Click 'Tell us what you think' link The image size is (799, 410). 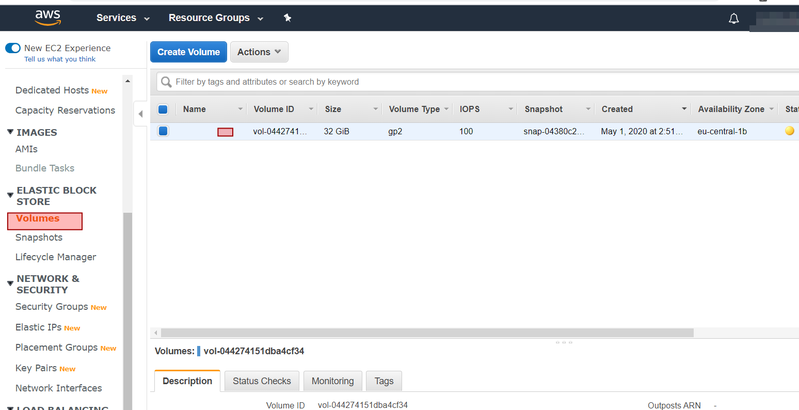click(60, 59)
